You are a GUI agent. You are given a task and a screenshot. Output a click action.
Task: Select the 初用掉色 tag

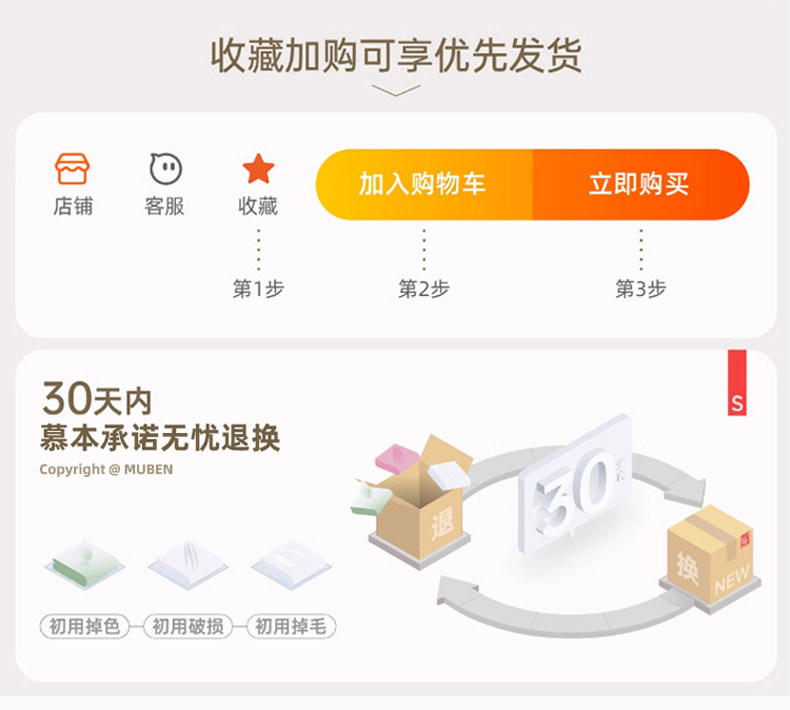pos(85,626)
